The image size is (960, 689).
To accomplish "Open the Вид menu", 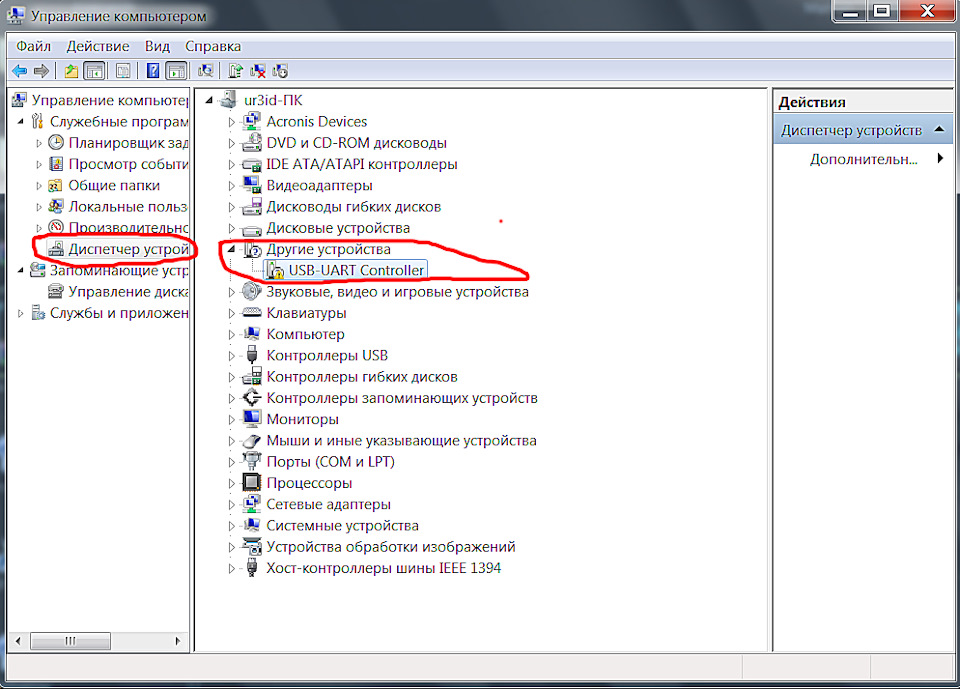I will [157, 47].
